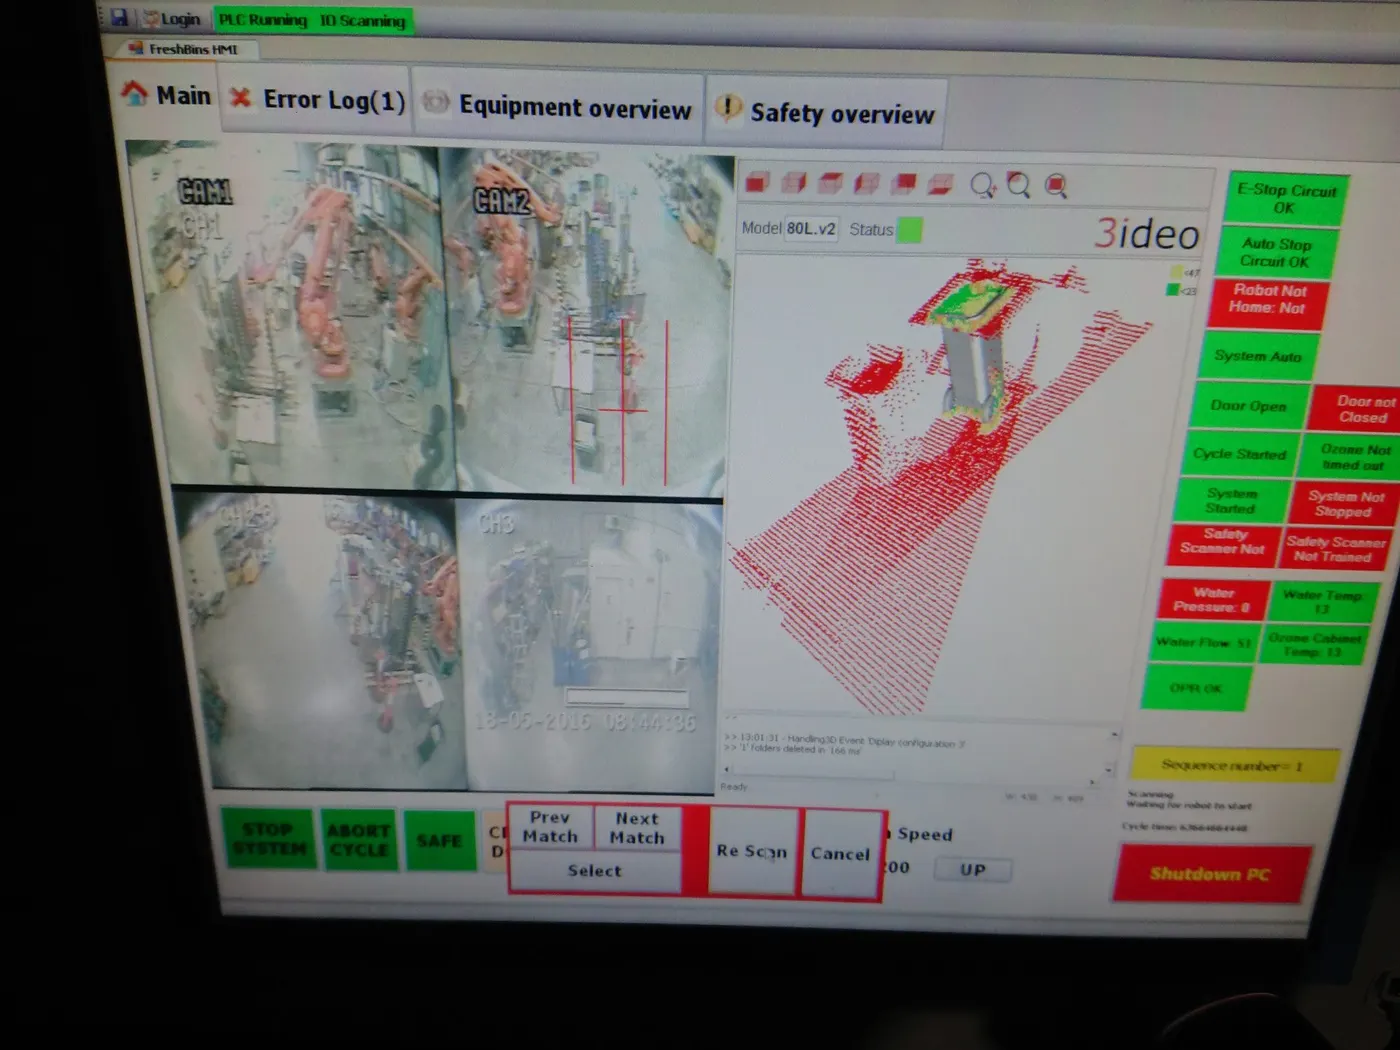1400x1050 pixels.
Task: Click the Robot Not Home indicator
Action: pos(1267,302)
